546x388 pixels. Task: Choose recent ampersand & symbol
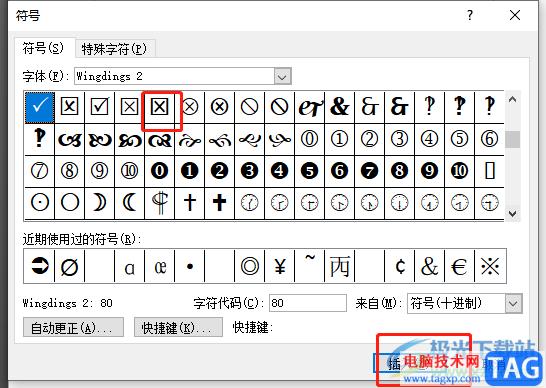click(x=429, y=266)
